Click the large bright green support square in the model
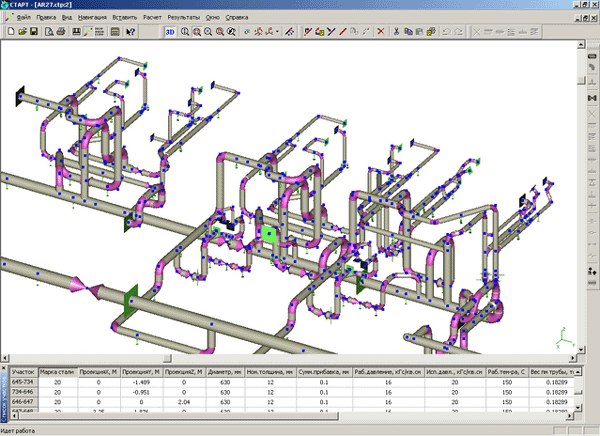Viewport: 600px width, 436px height. (x=269, y=234)
